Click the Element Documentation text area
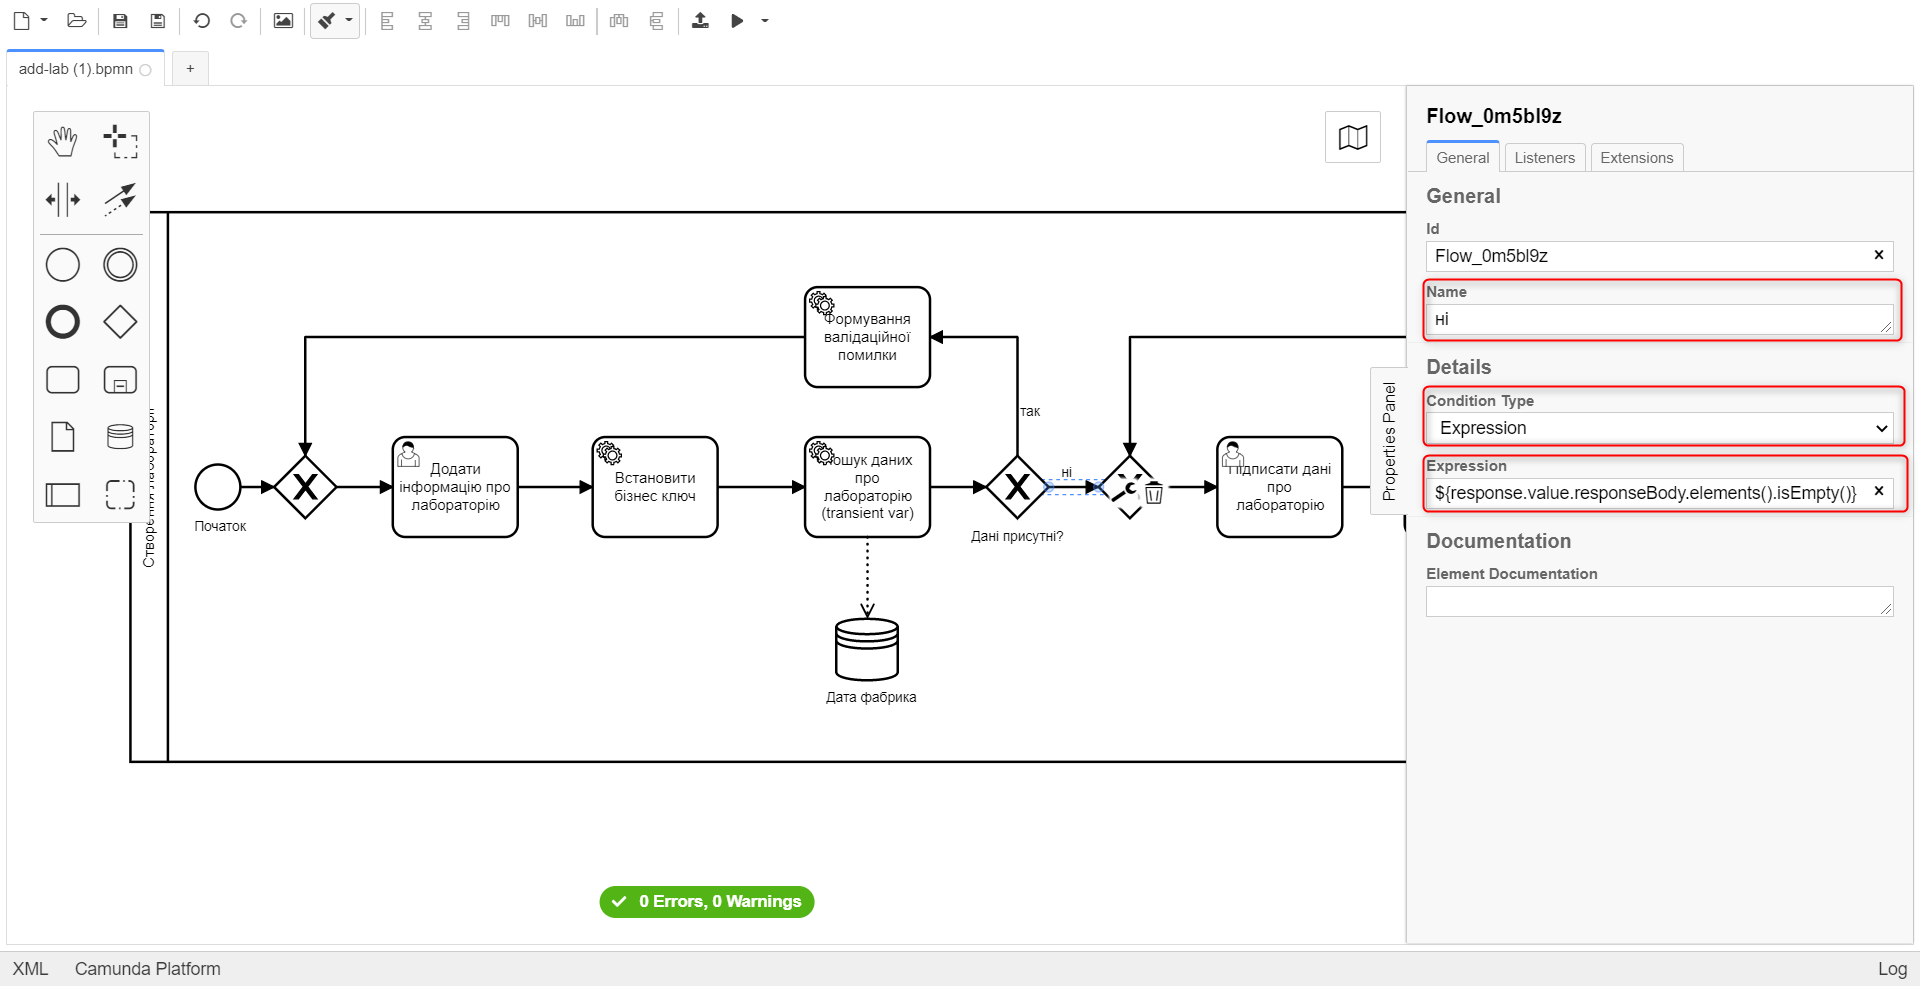The image size is (1920, 986). (1659, 601)
